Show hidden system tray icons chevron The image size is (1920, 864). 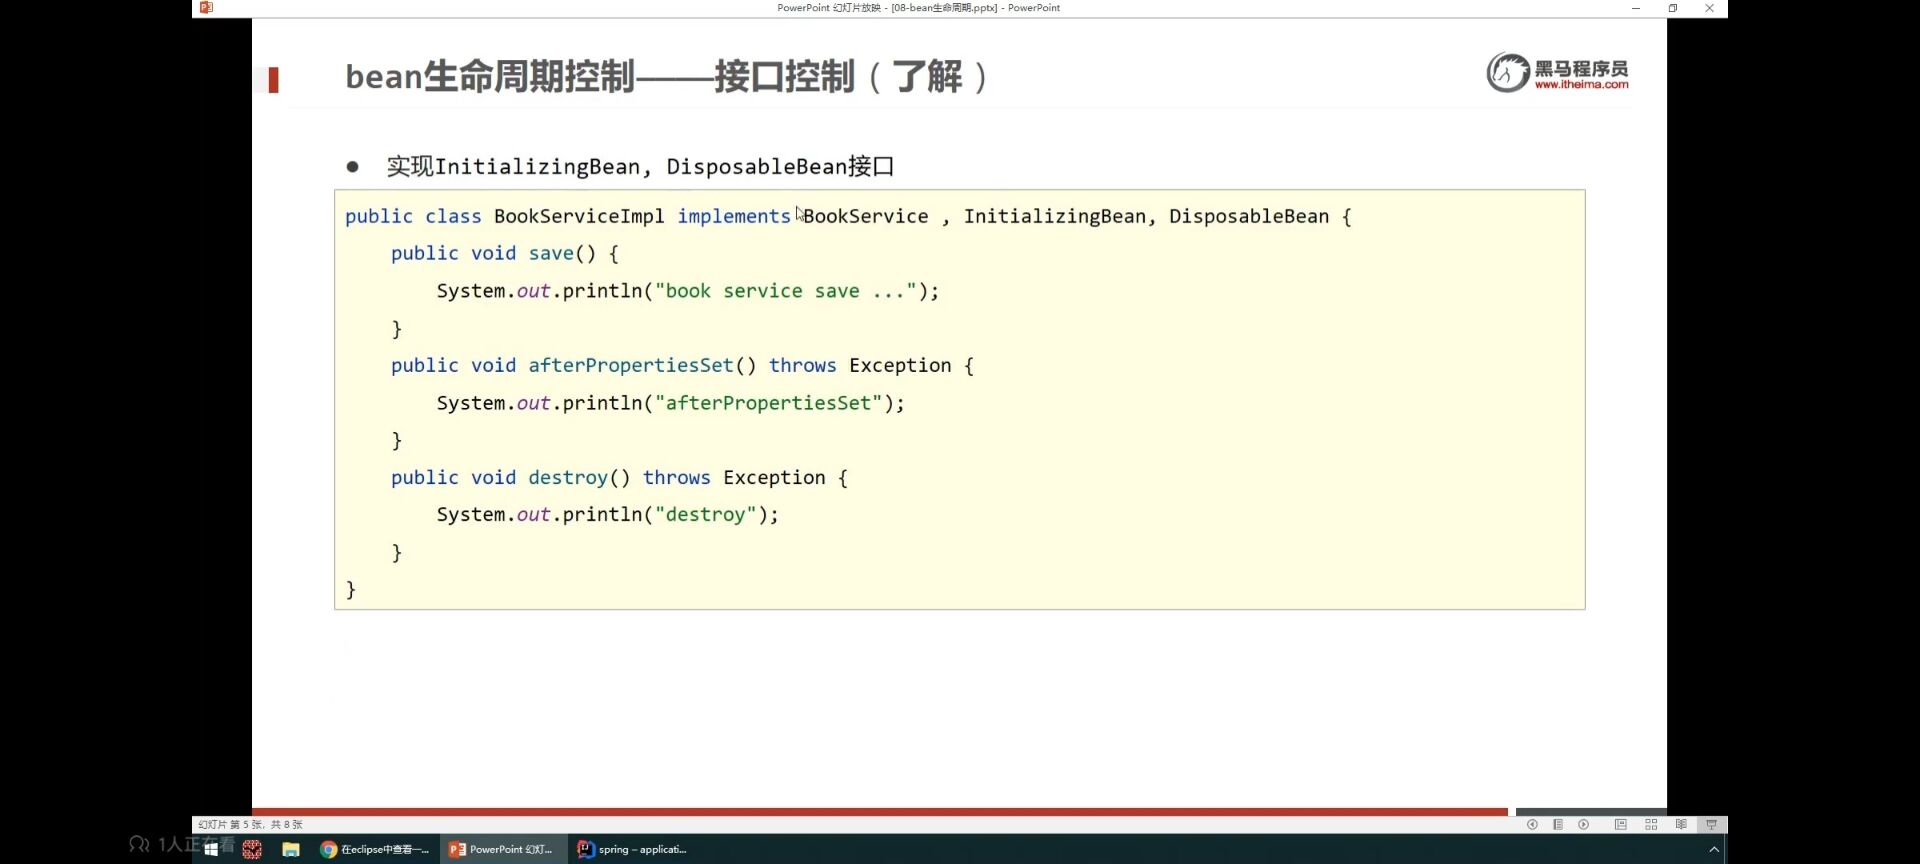[1714, 849]
